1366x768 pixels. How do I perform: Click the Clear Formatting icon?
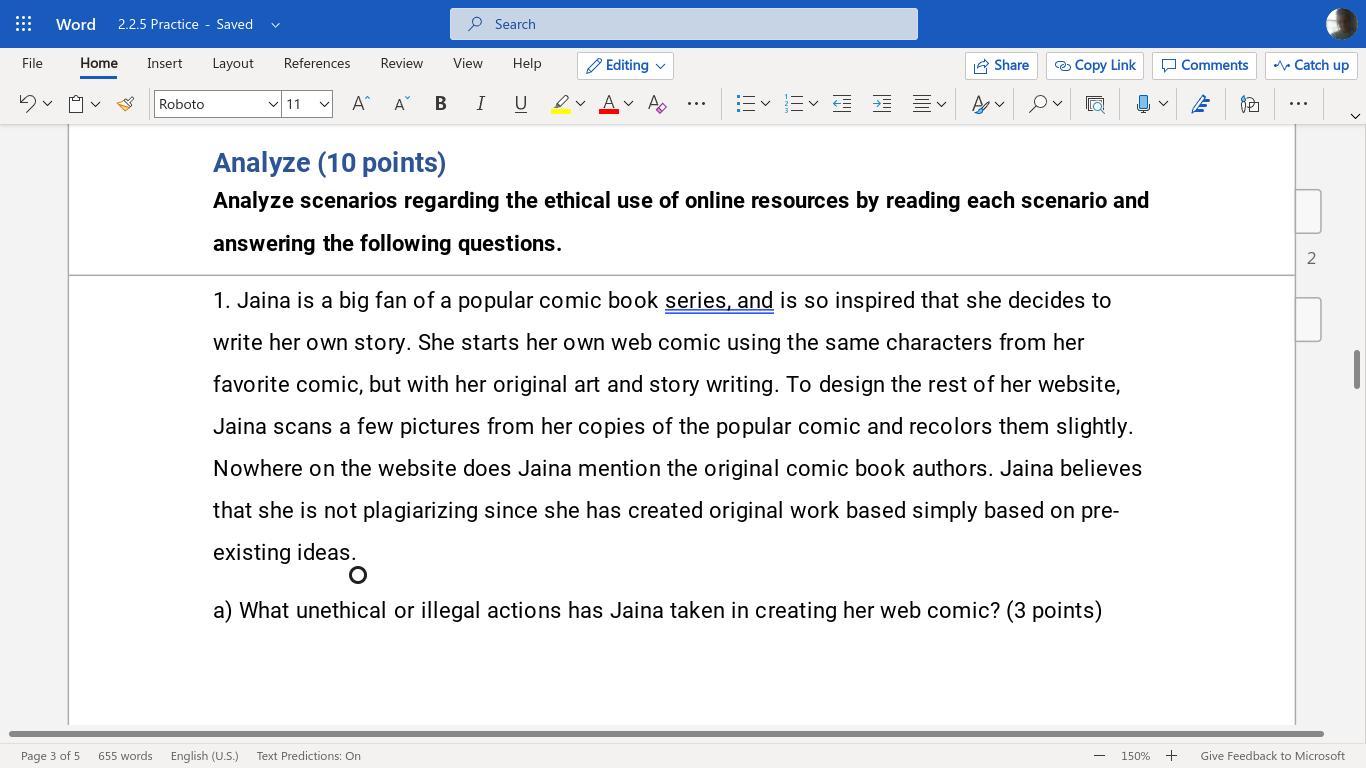pyautogui.click(x=657, y=104)
